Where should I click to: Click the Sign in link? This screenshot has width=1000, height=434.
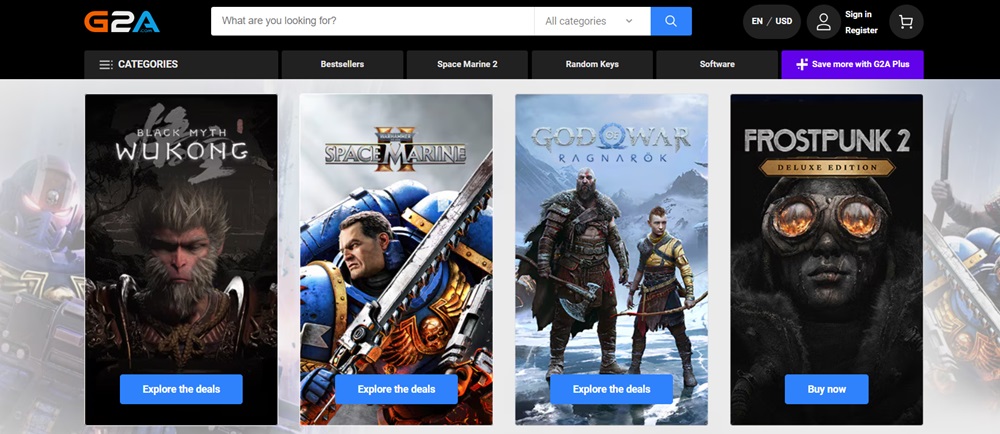pyautogui.click(x=858, y=14)
